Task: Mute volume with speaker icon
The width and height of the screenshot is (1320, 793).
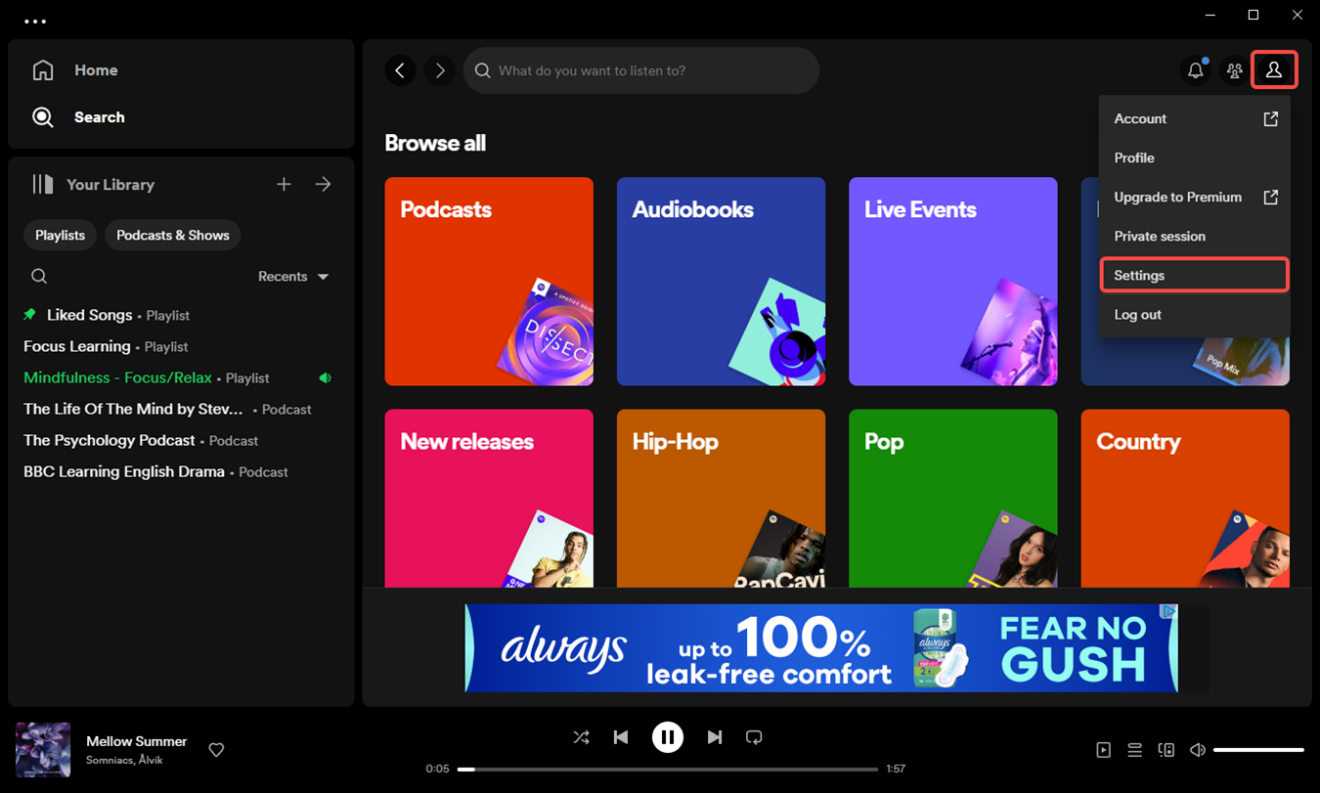Action: tap(1197, 750)
